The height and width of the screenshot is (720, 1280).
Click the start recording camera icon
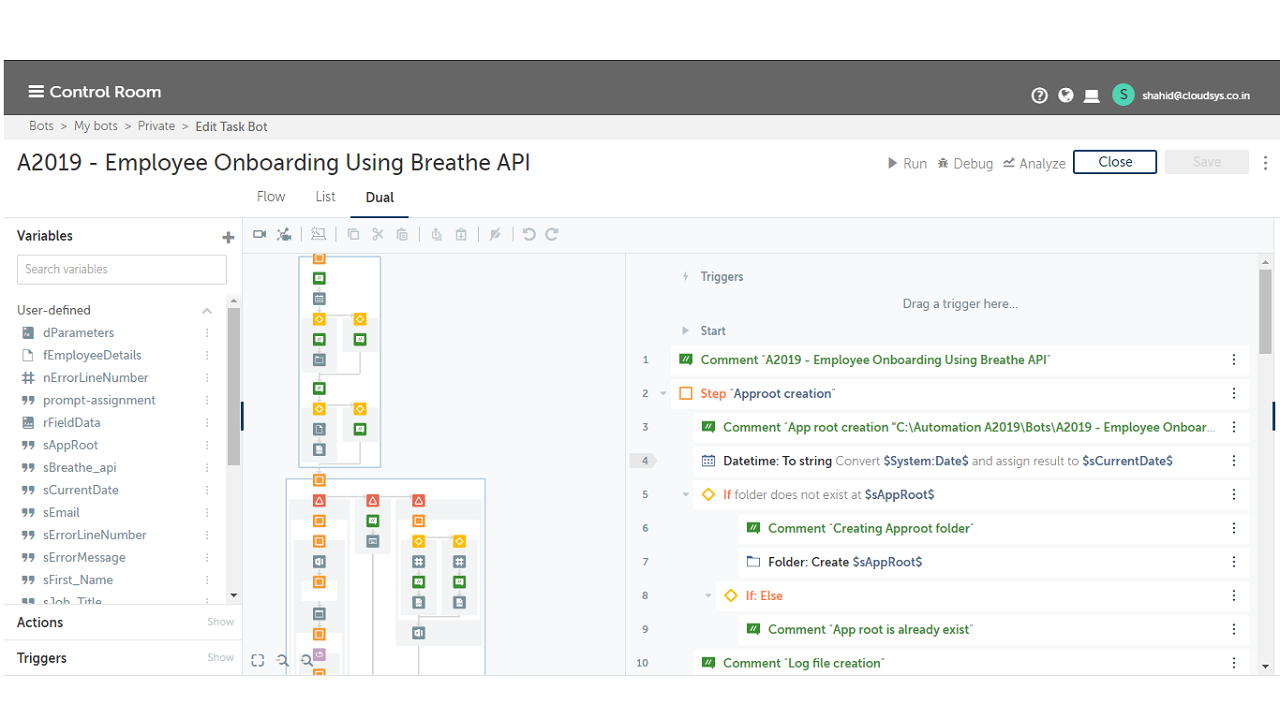260,234
